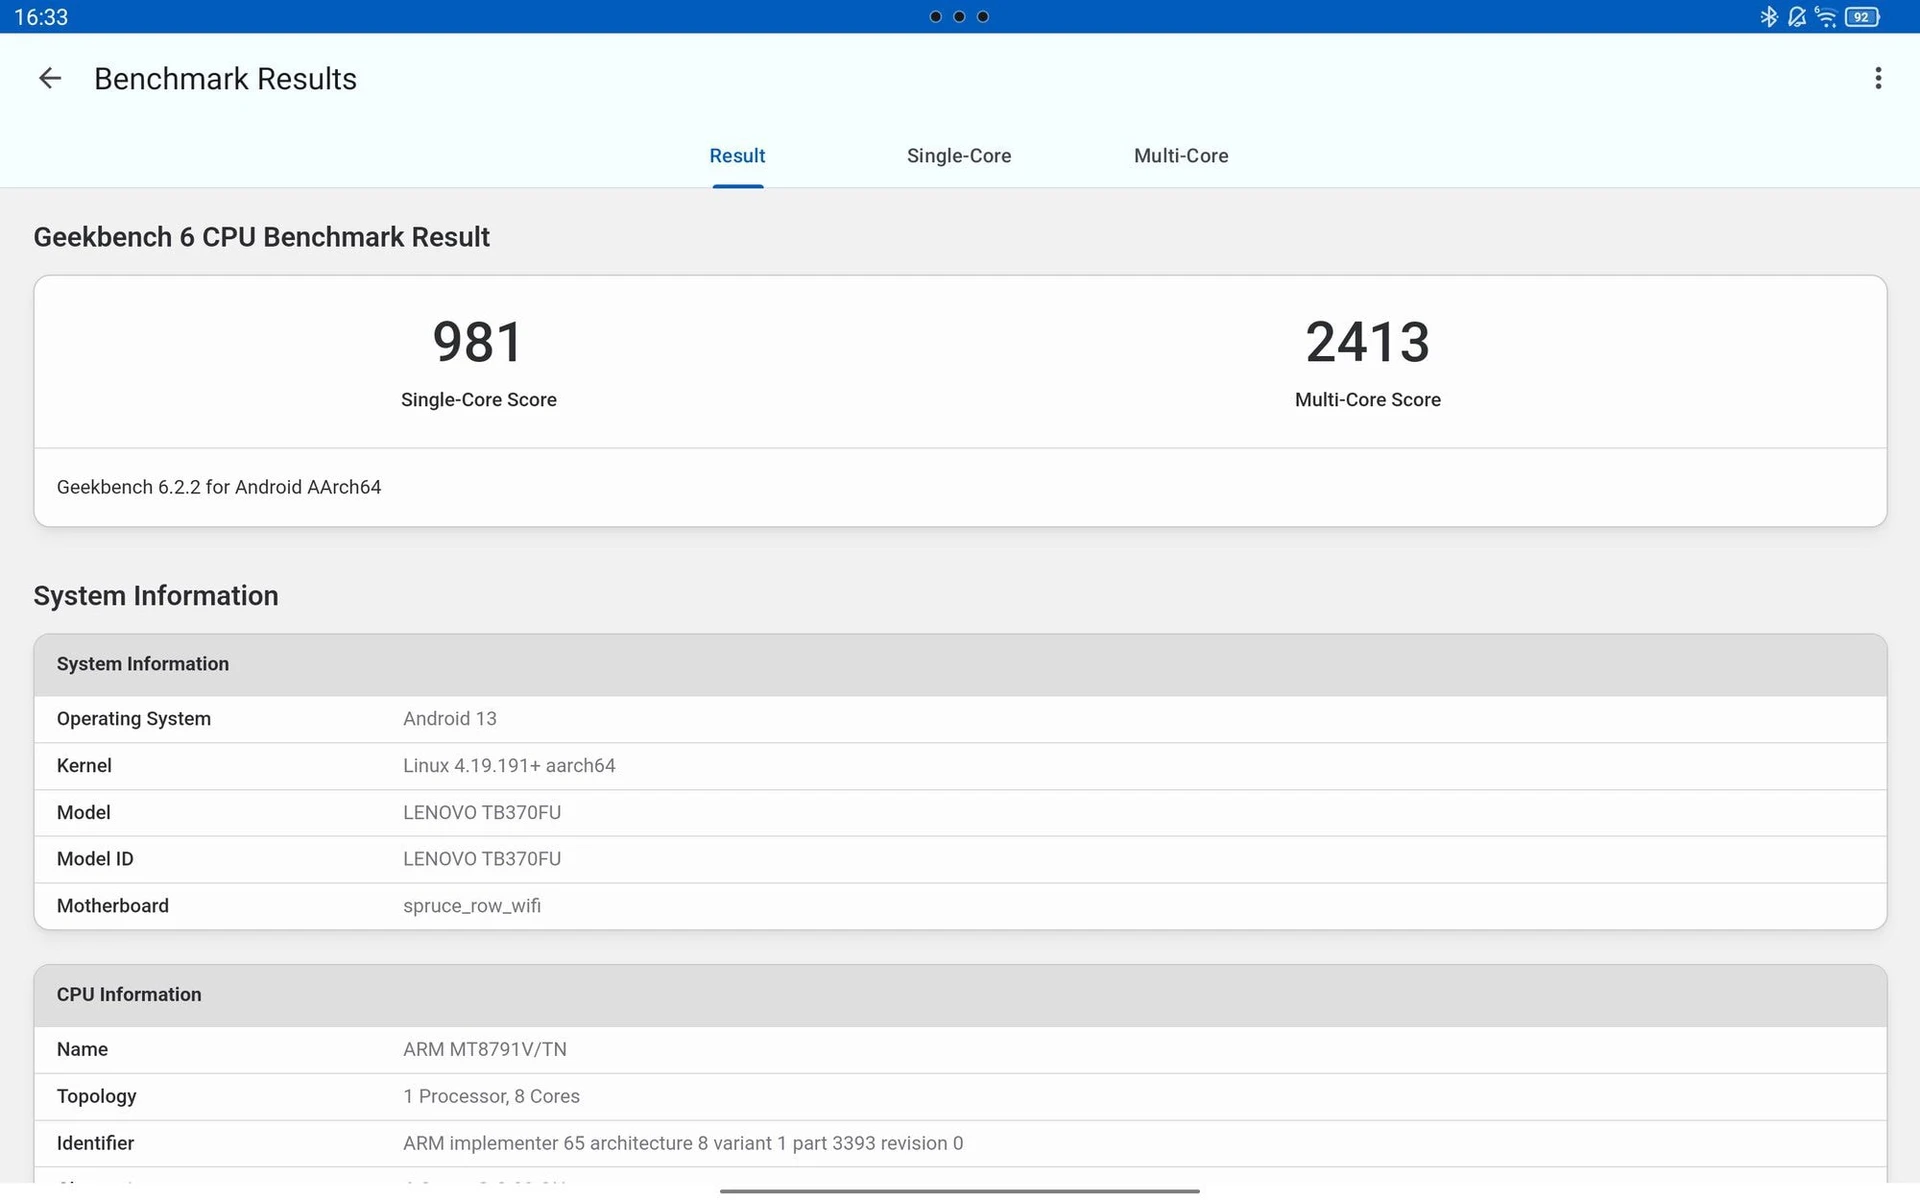The height and width of the screenshot is (1200, 1920).
Task: Tap the Model row label
Action: (84, 813)
